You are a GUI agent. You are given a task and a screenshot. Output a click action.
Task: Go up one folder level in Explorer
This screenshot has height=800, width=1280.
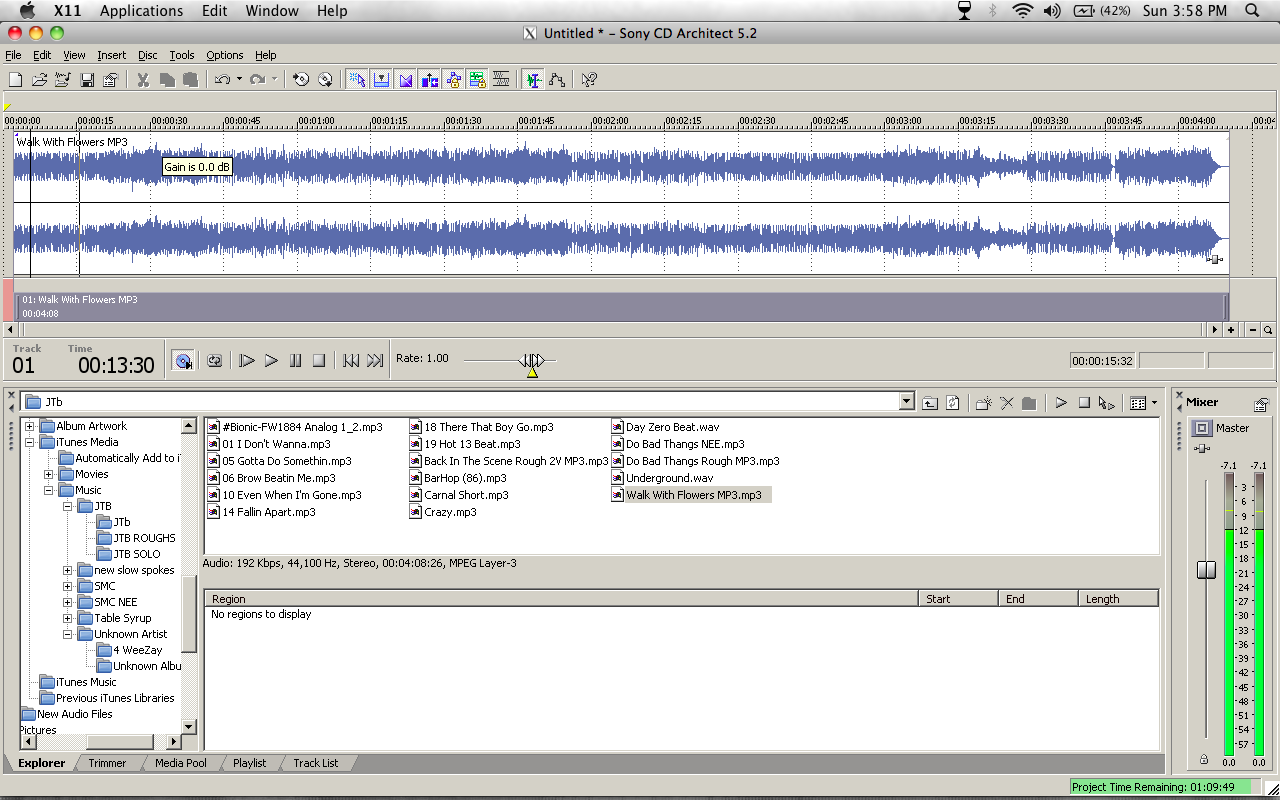(930, 403)
